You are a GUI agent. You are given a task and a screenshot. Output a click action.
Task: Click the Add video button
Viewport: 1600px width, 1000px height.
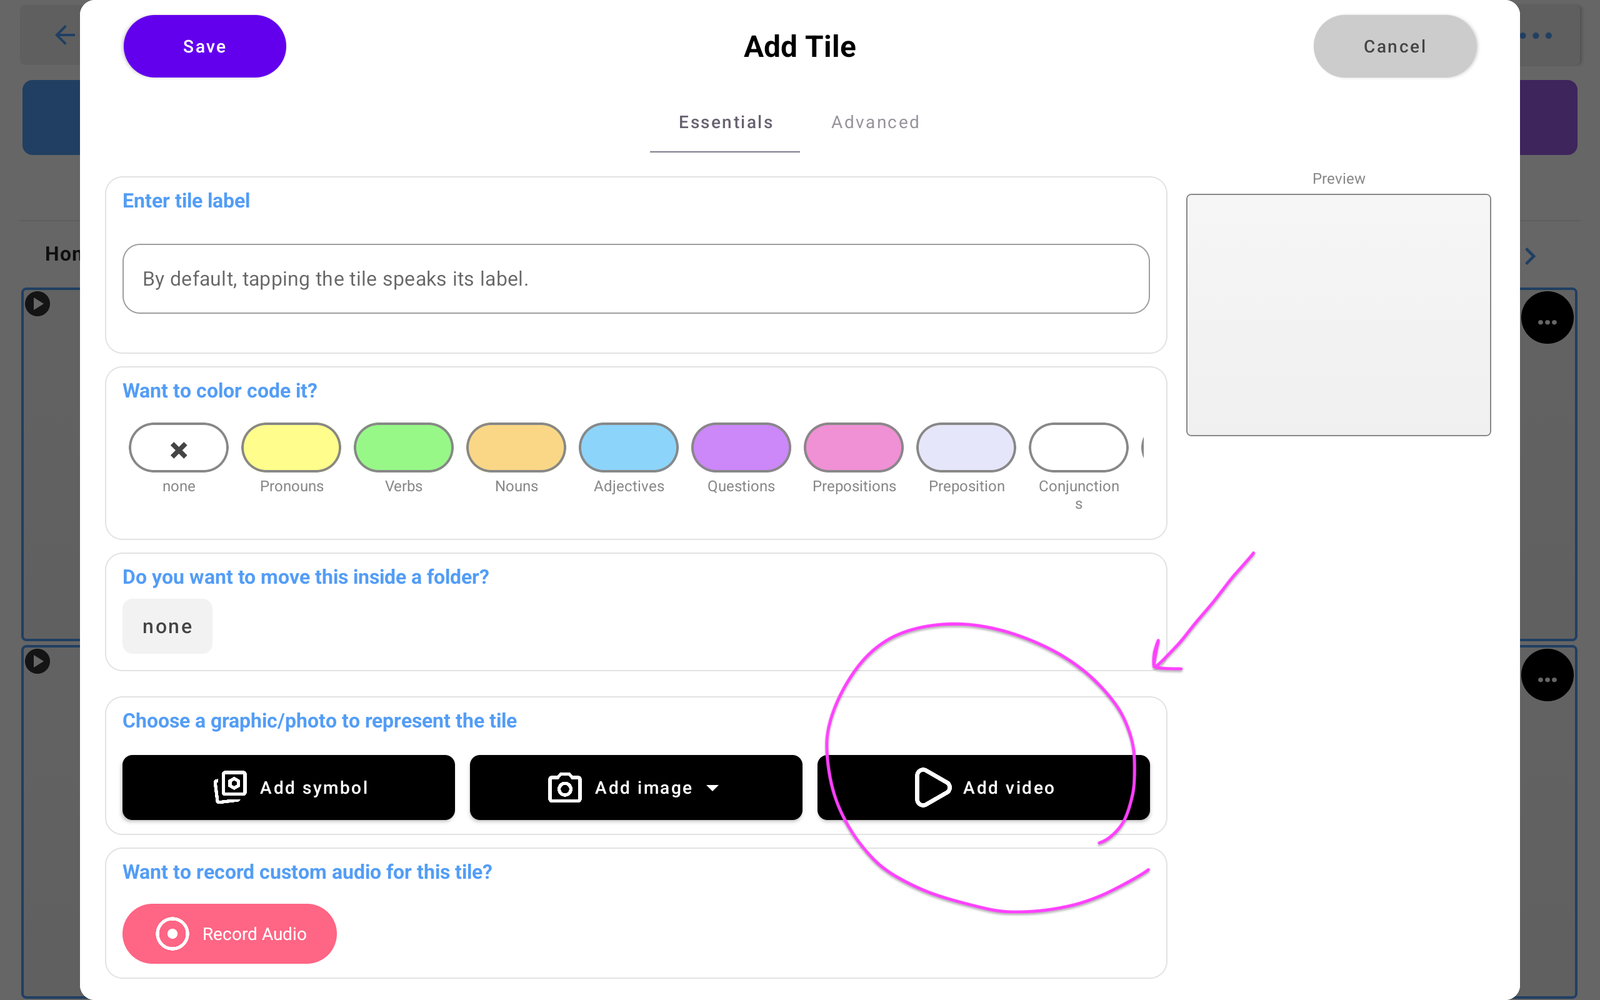983,787
